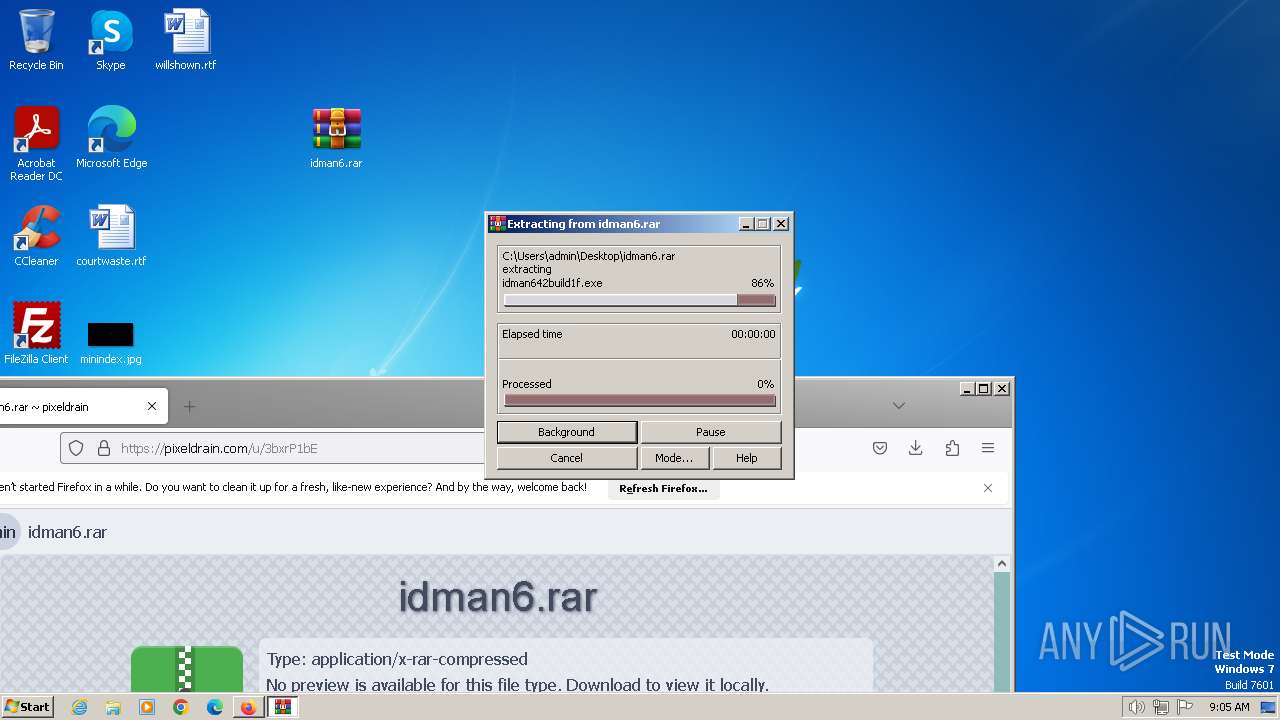Launch Internet Explorer from taskbar
Viewport: 1280px width, 720px height.
[x=79, y=707]
